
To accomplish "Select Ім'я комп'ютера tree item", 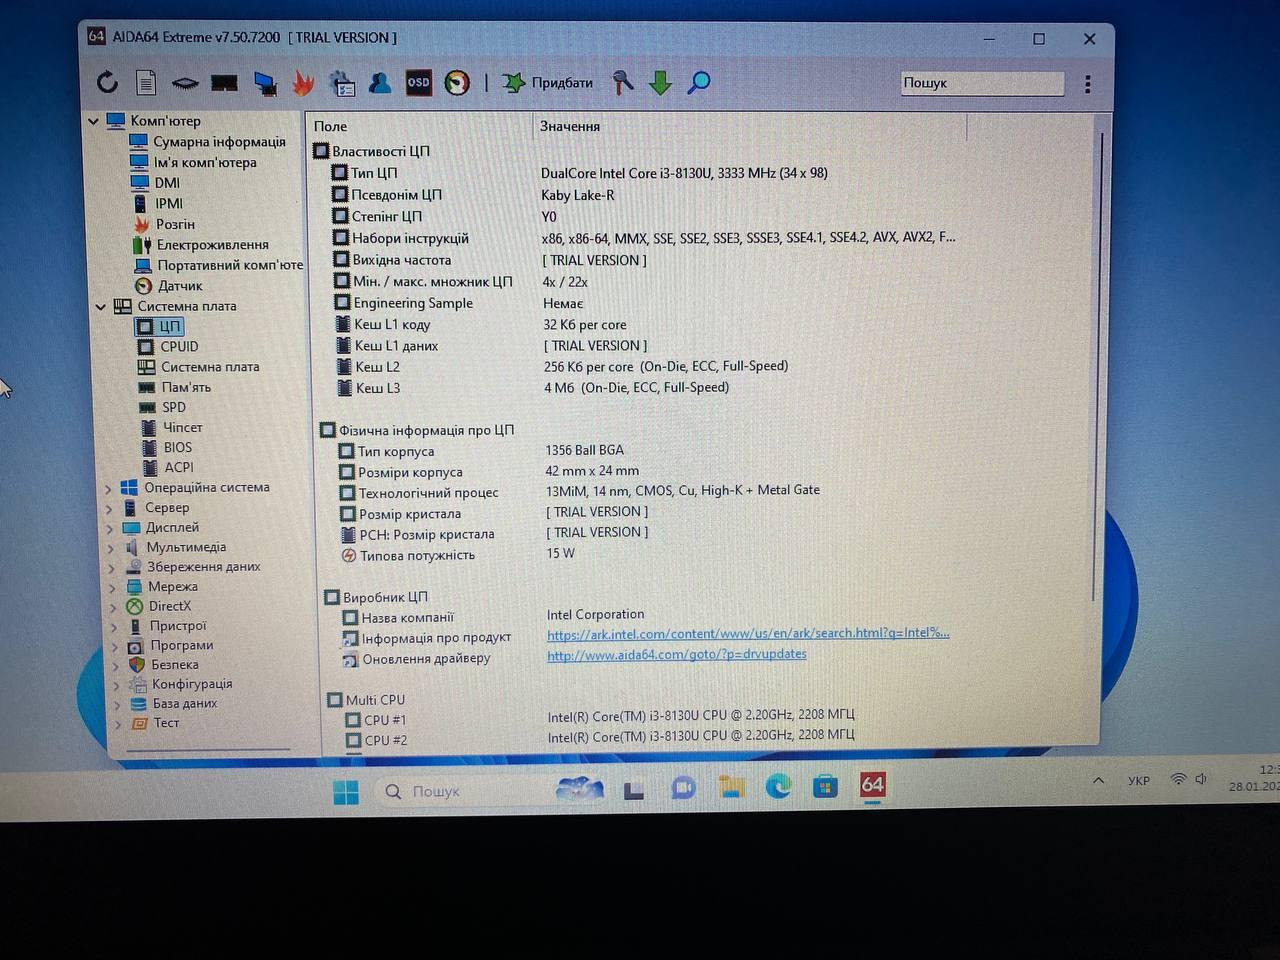I will click(205, 162).
